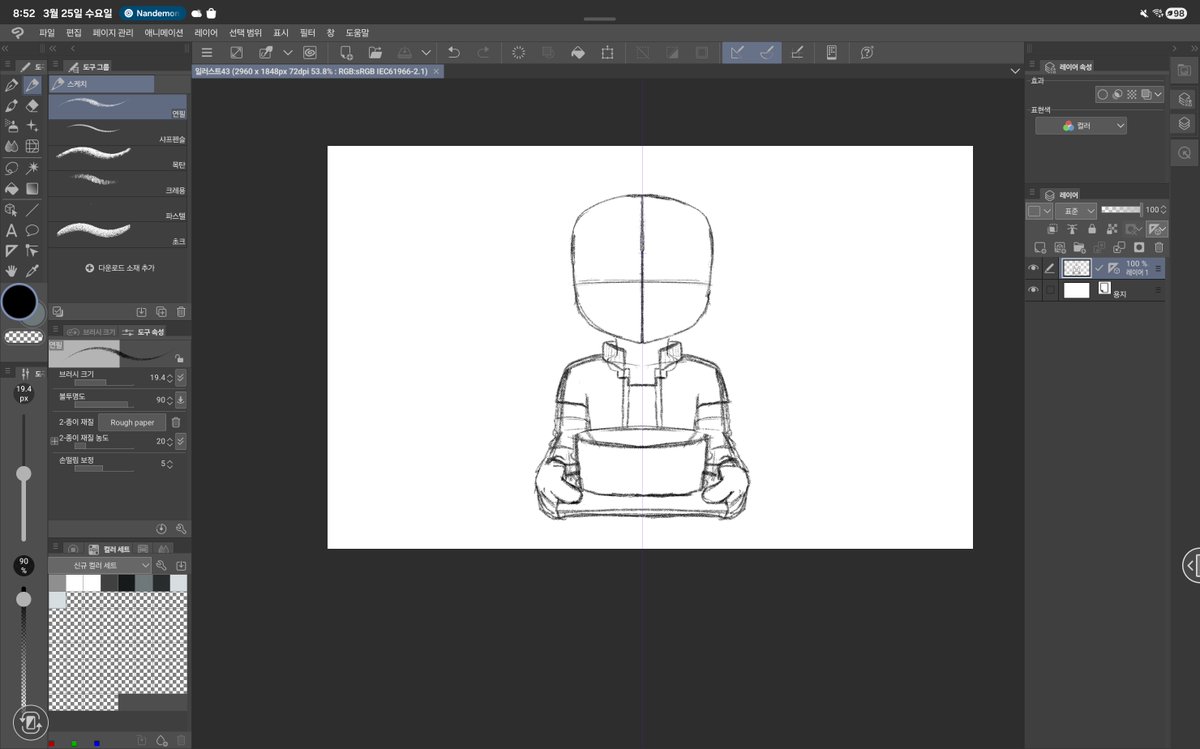Select the balloon tool
Viewport: 1200px width, 749px height.
(x=32, y=230)
